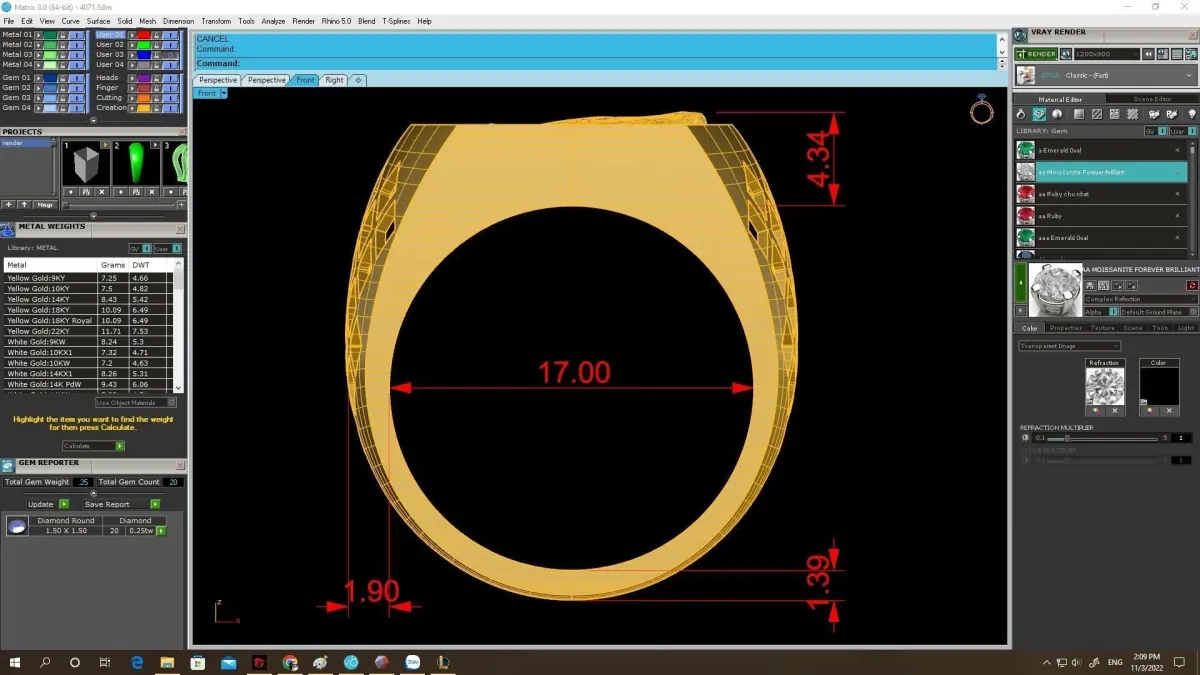Close the Projects panel
The height and width of the screenshot is (675, 1200).
[182, 132]
